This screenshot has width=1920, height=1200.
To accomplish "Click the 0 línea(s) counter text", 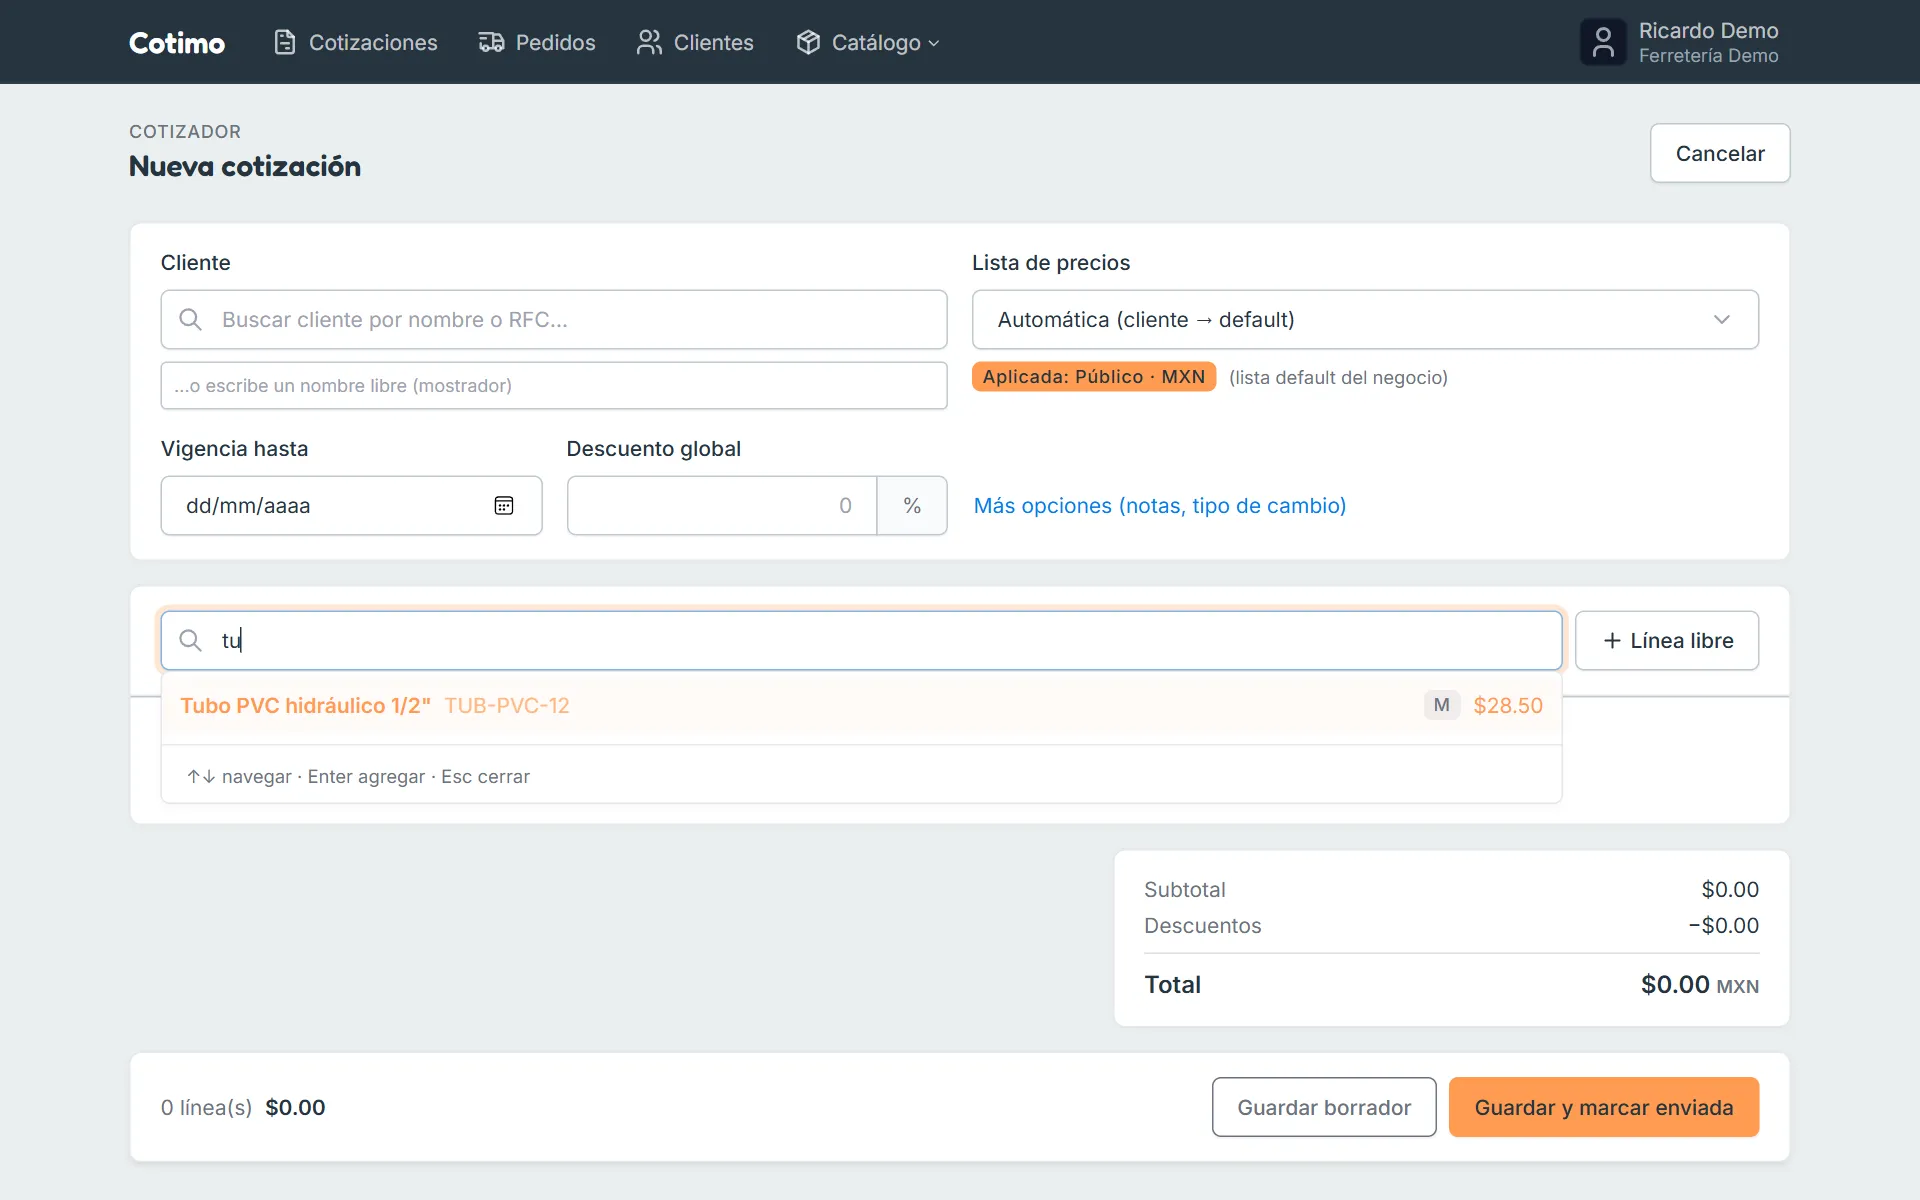I will (206, 1107).
